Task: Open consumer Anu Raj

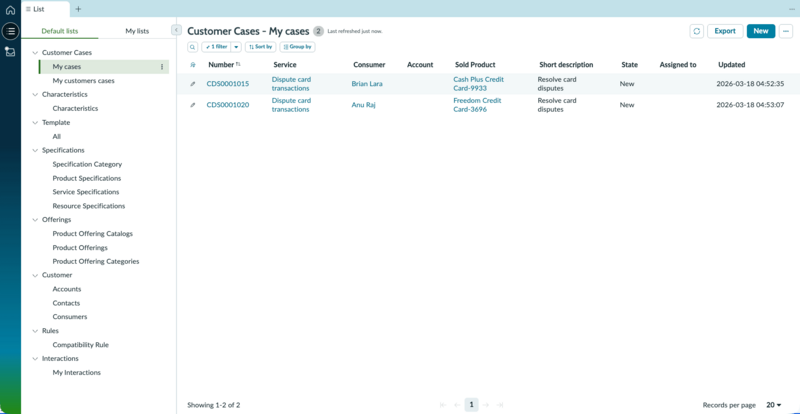Action: pyautogui.click(x=363, y=105)
